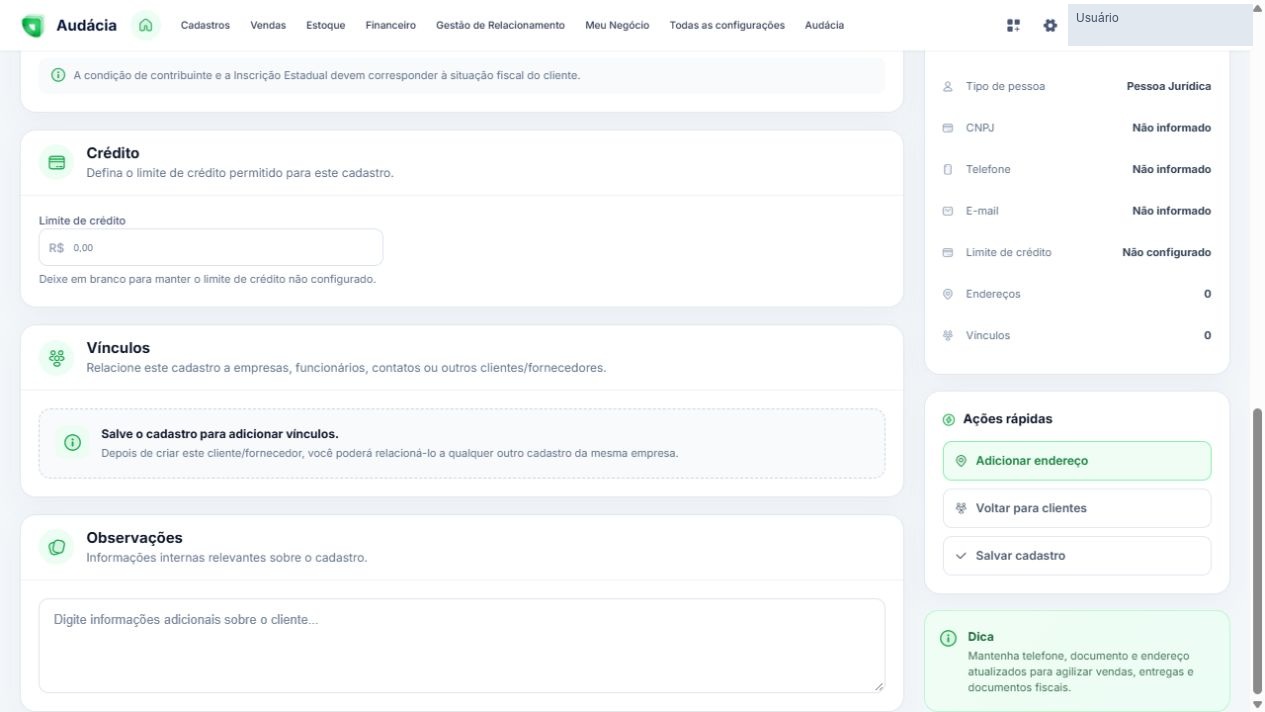Click the Audácia brand name text
Viewport: 1265px width, 712px height.
(x=86, y=26)
